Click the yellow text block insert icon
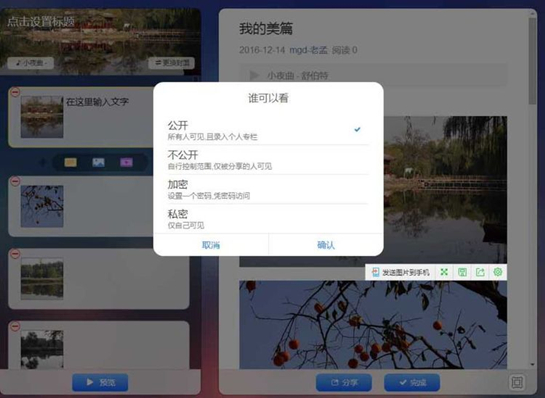 pyautogui.click(x=70, y=162)
